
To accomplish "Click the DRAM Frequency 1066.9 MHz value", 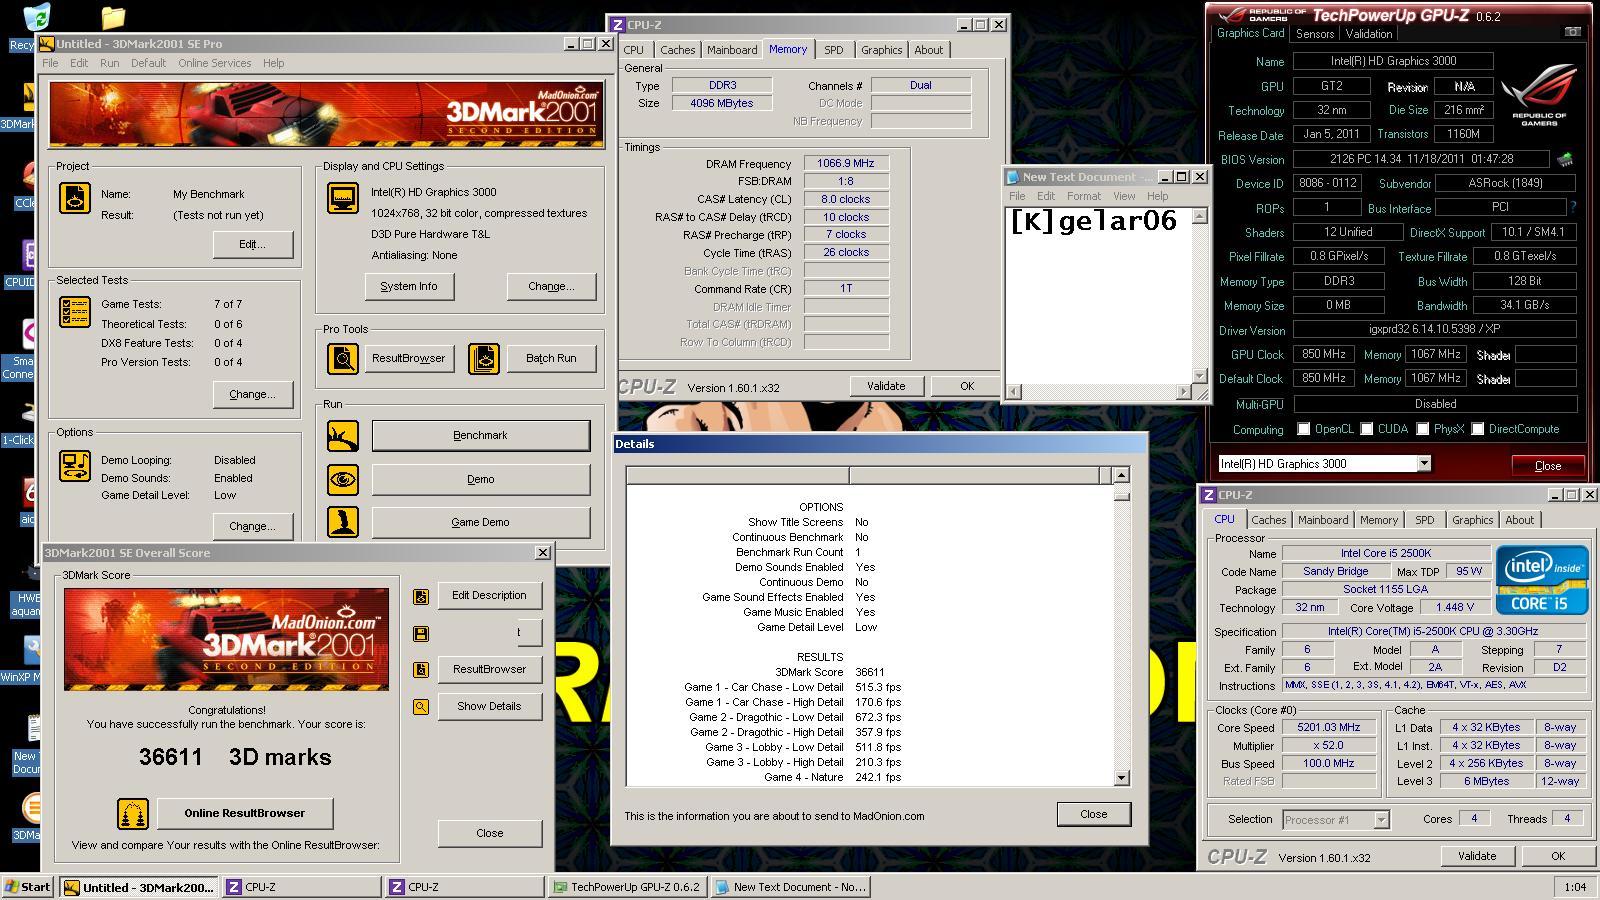I will tap(846, 164).
